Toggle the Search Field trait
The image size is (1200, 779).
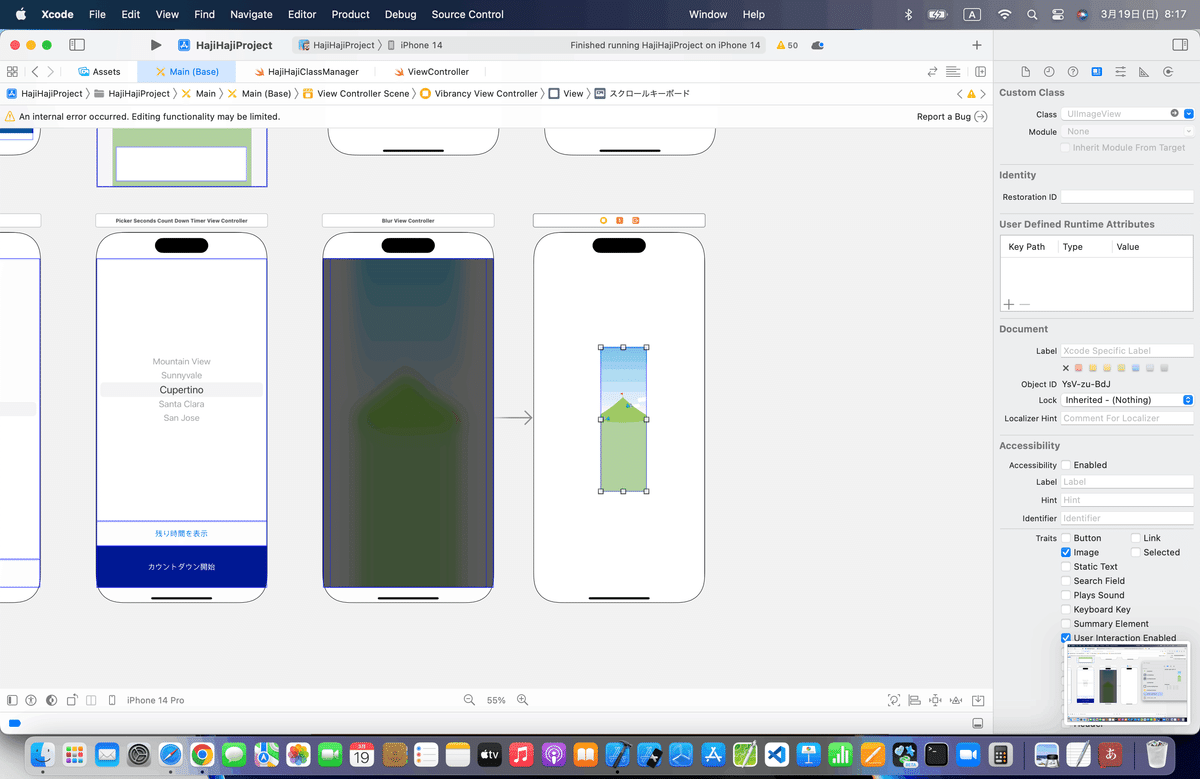[x=1066, y=581]
